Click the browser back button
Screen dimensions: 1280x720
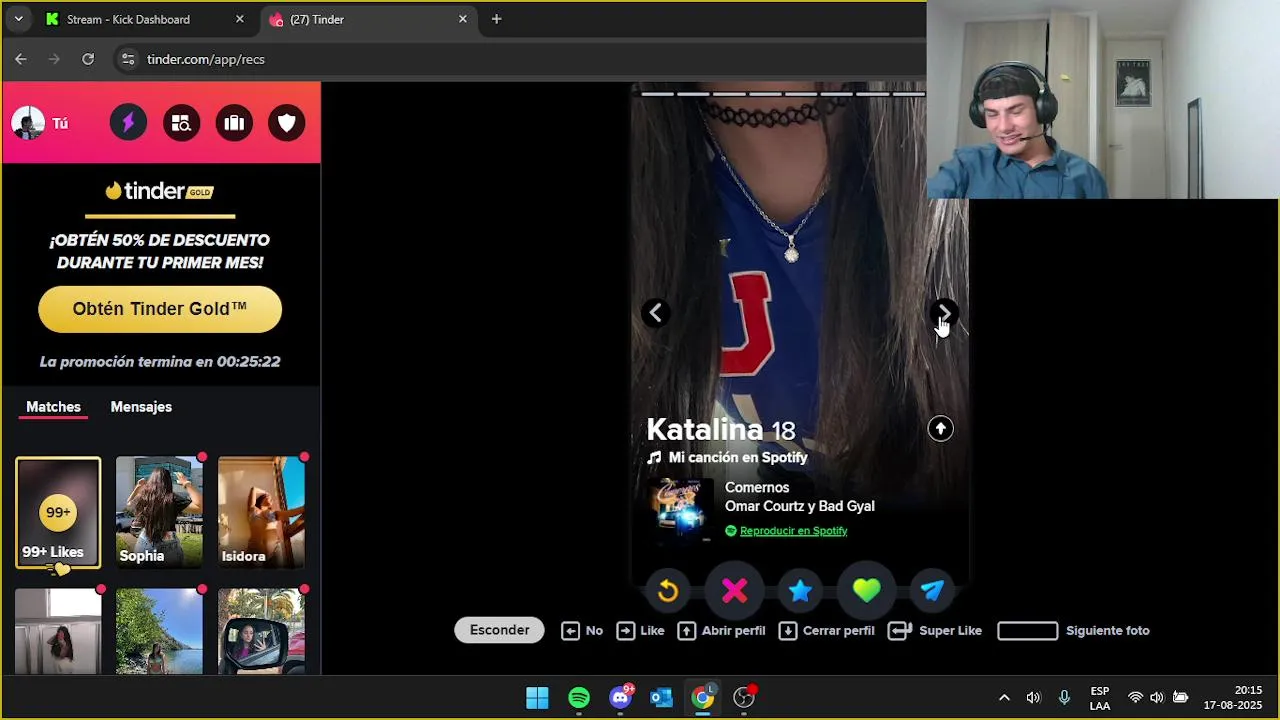[x=21, y=59]
